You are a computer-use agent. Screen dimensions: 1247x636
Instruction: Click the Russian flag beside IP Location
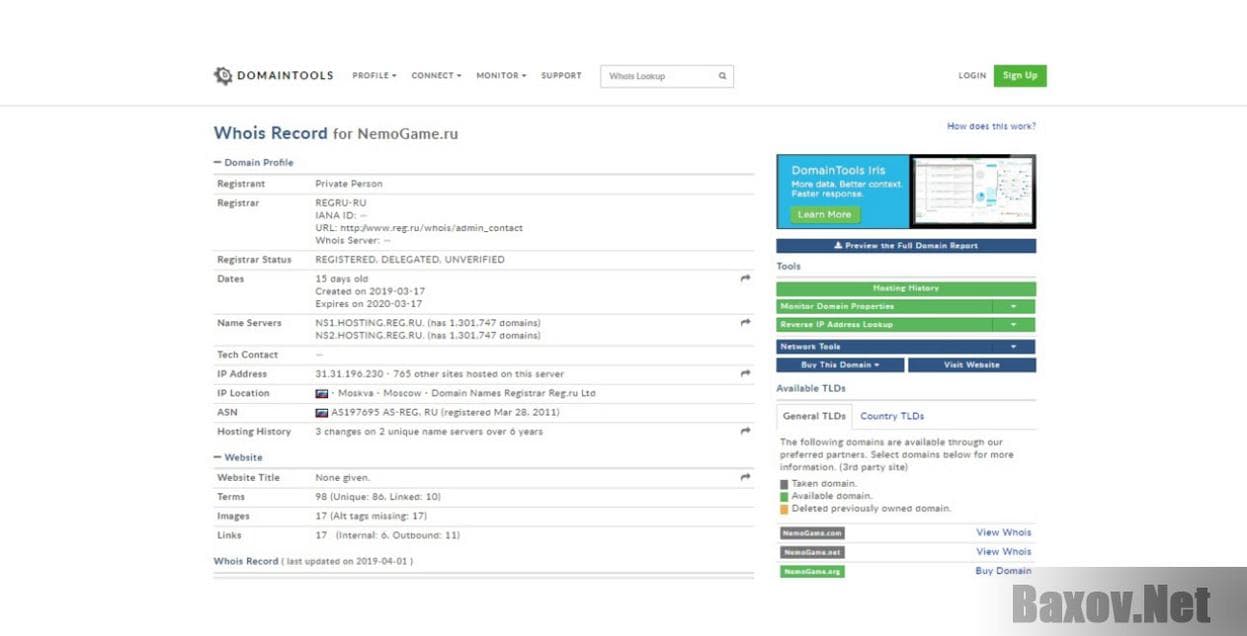(322, 394)
